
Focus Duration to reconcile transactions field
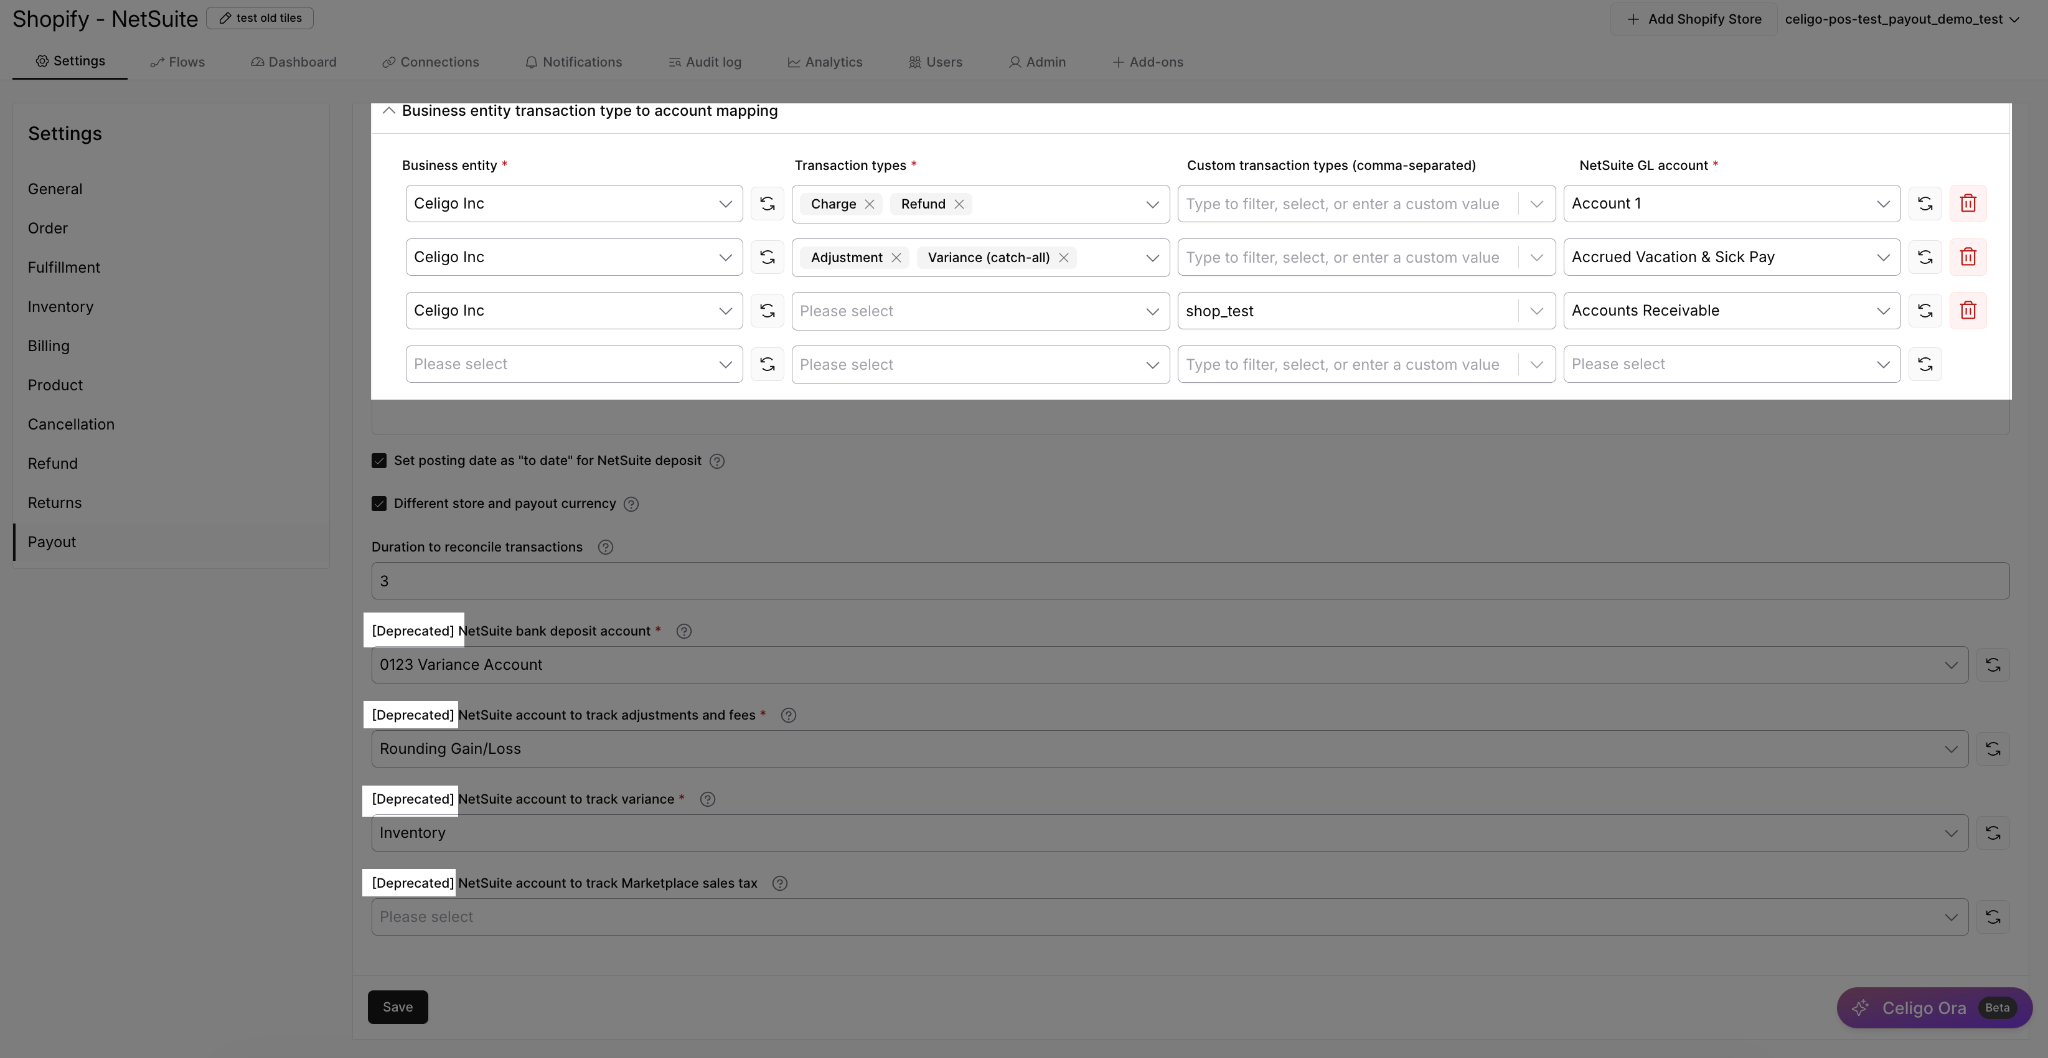click(x=1190, y=581)
